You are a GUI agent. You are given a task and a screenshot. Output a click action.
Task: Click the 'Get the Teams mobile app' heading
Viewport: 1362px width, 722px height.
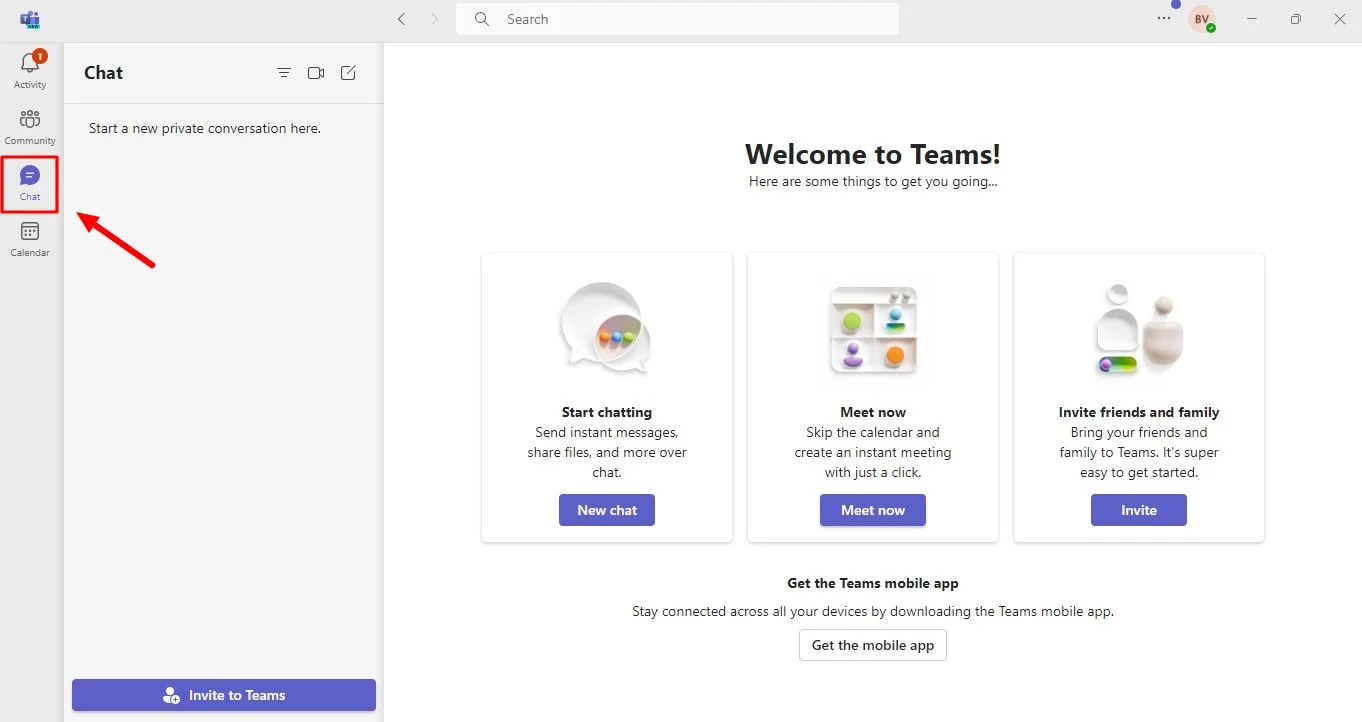point(873,583)
